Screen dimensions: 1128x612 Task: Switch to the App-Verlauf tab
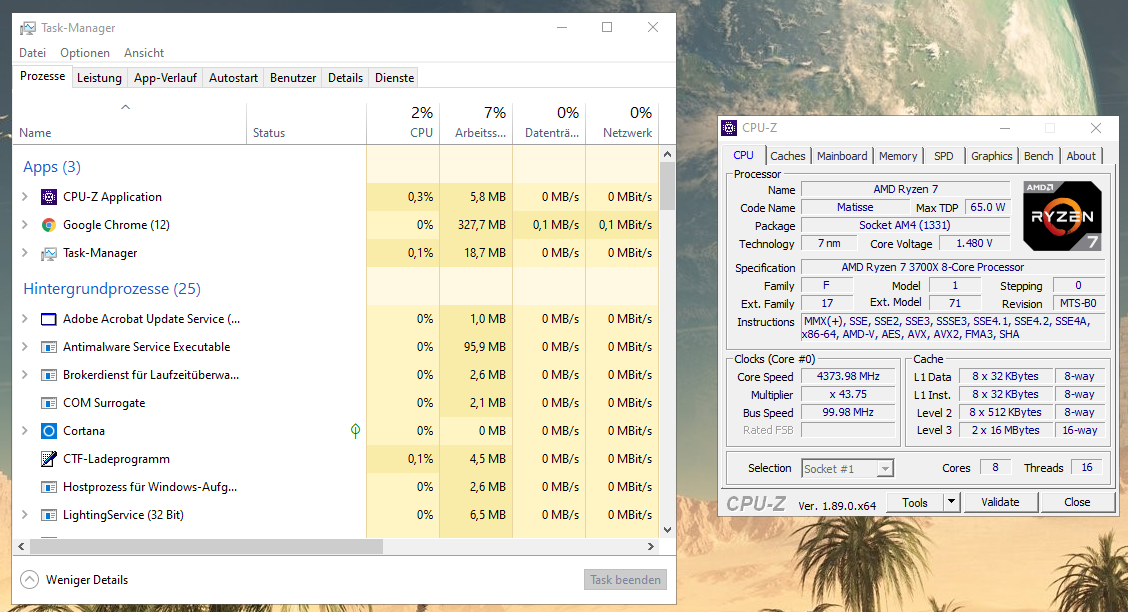point(165,78)
